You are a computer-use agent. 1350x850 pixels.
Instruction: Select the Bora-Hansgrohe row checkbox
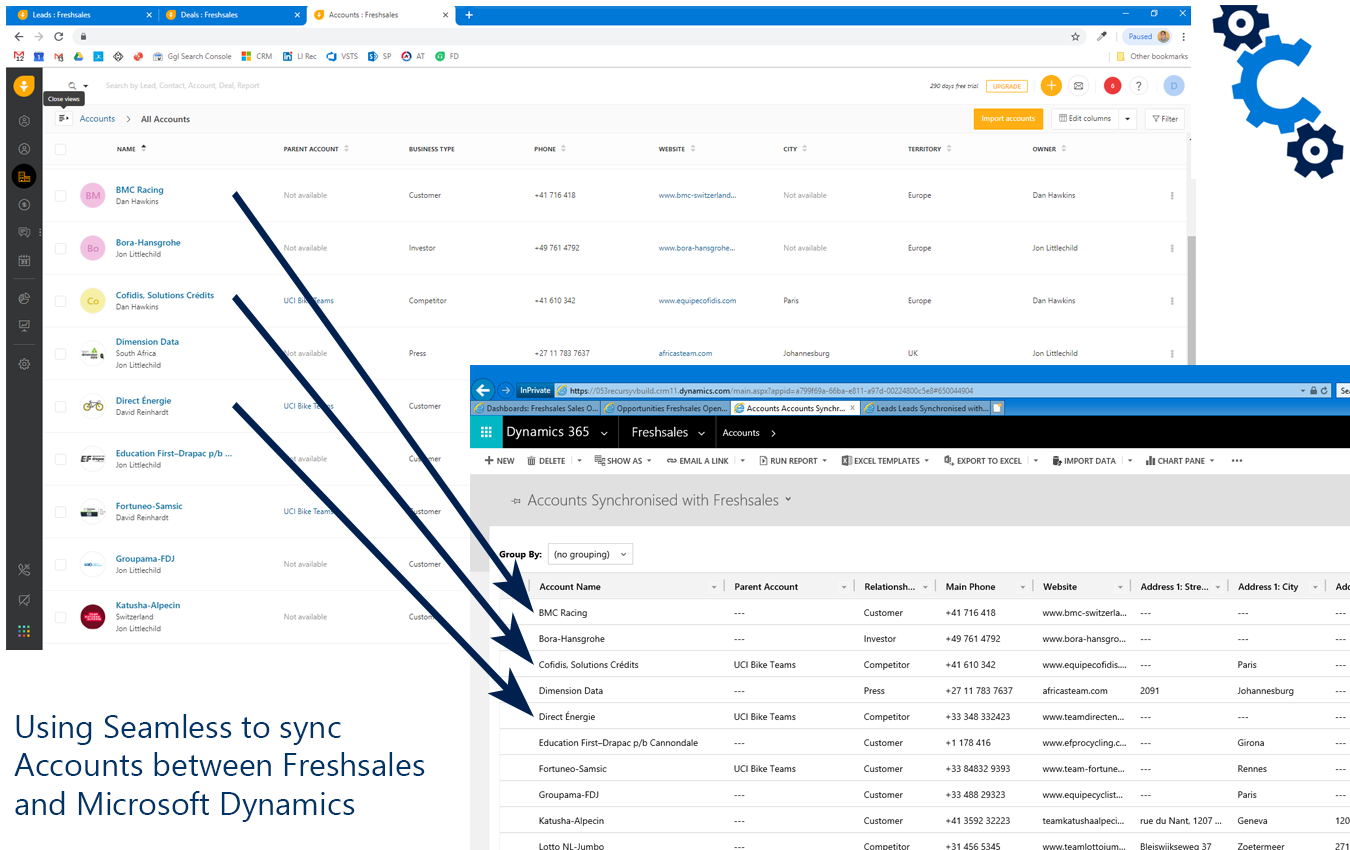point(60,248)
